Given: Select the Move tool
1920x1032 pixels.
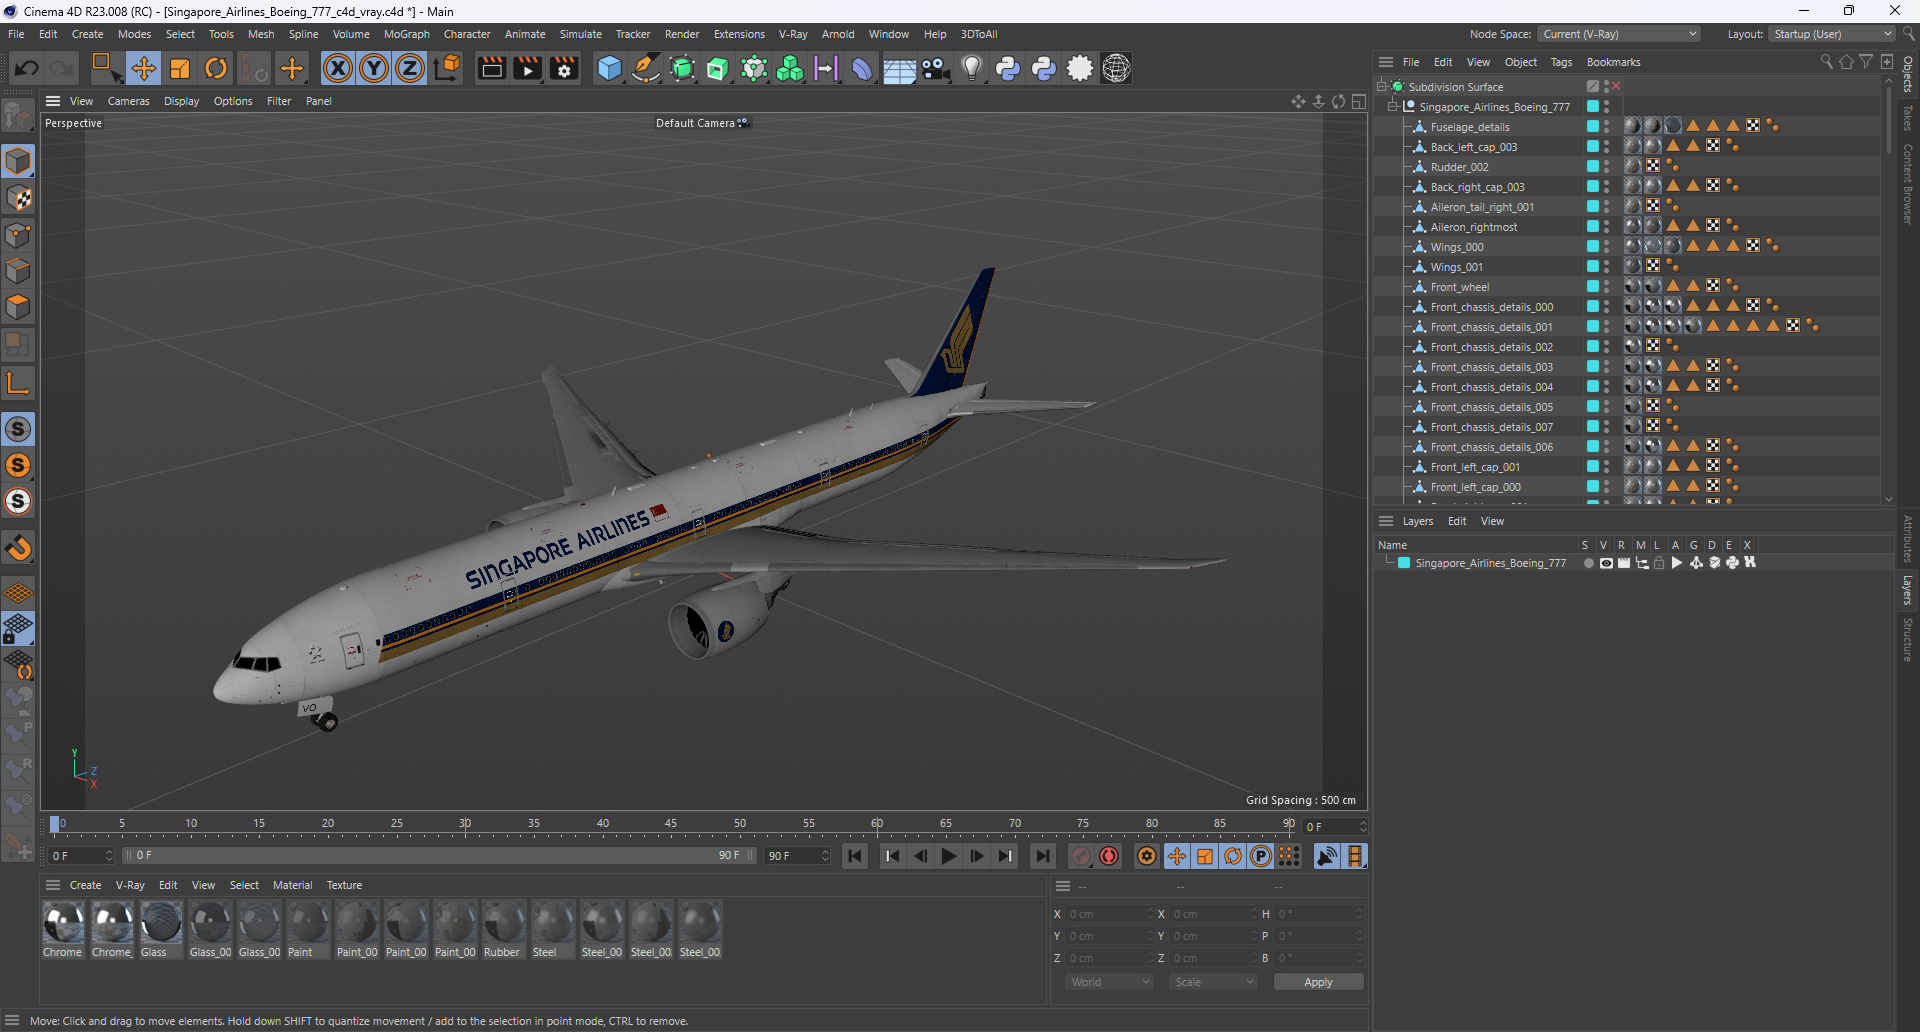Looking at the screenshot, I should 143,68.
